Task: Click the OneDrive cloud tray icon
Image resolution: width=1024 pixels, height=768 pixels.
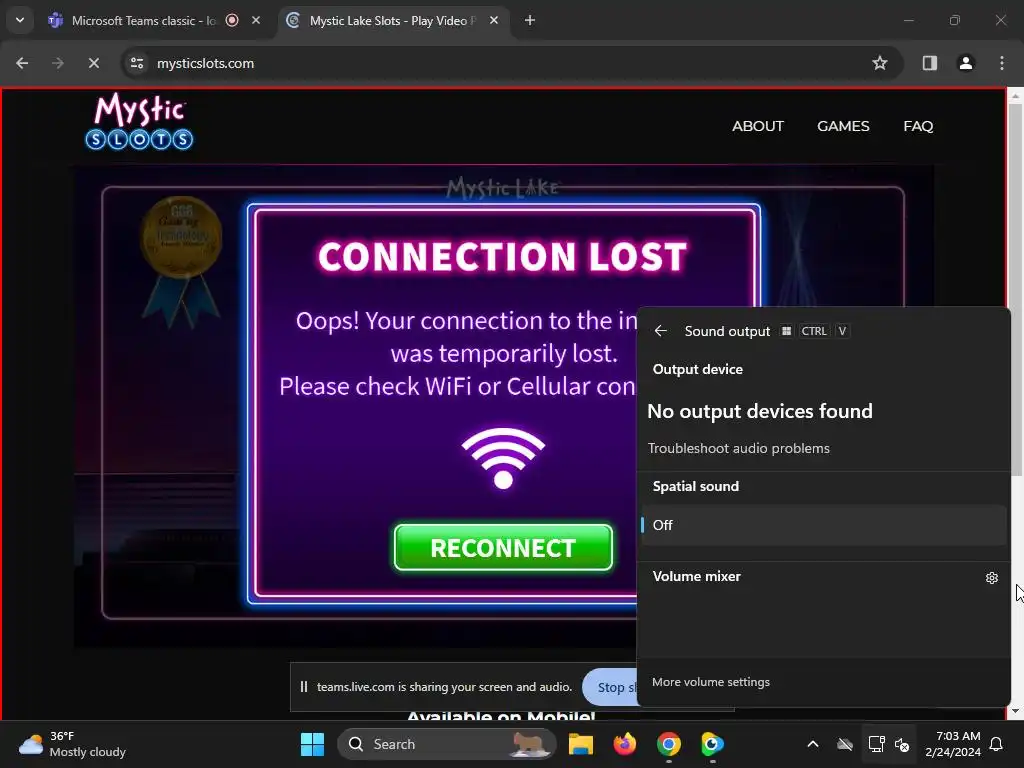Action: [844, 744]
